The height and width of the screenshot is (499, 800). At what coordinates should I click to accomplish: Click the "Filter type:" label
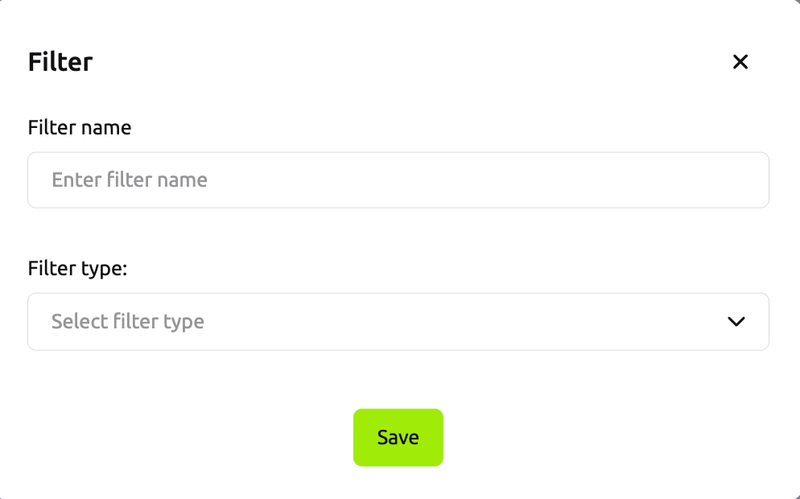[x=77, y=268]
